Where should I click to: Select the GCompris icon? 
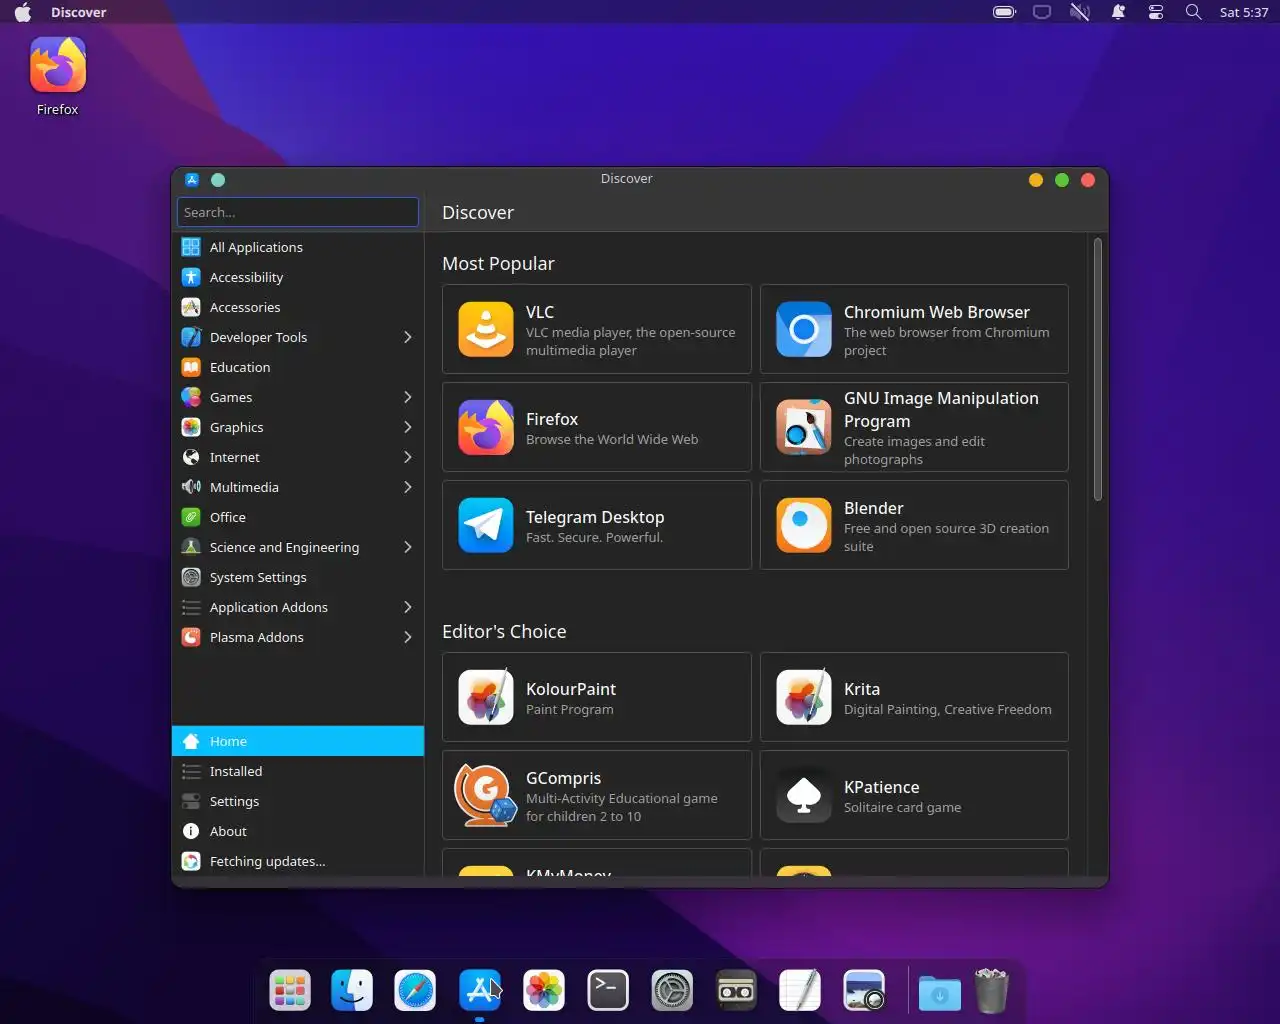point(486,795)
